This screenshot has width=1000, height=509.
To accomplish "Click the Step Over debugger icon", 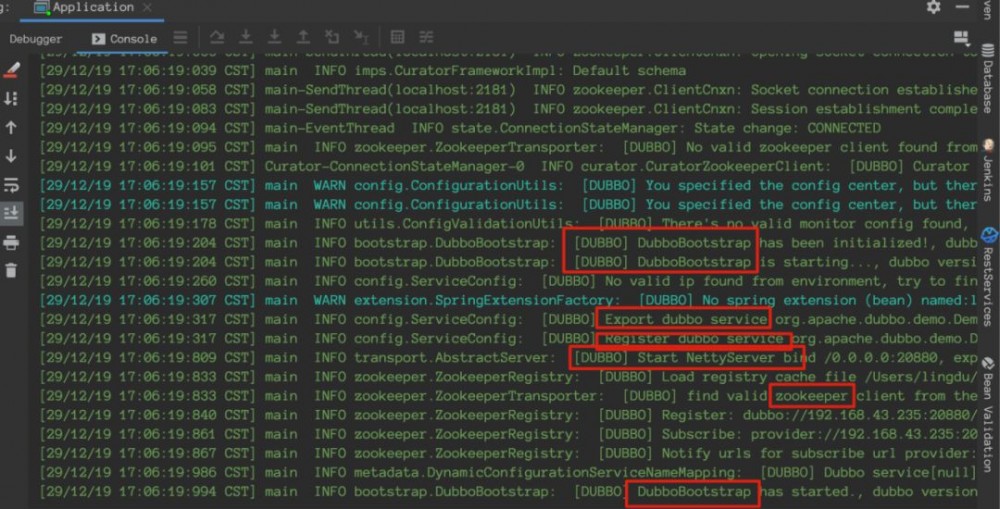I will coord(217,38).
